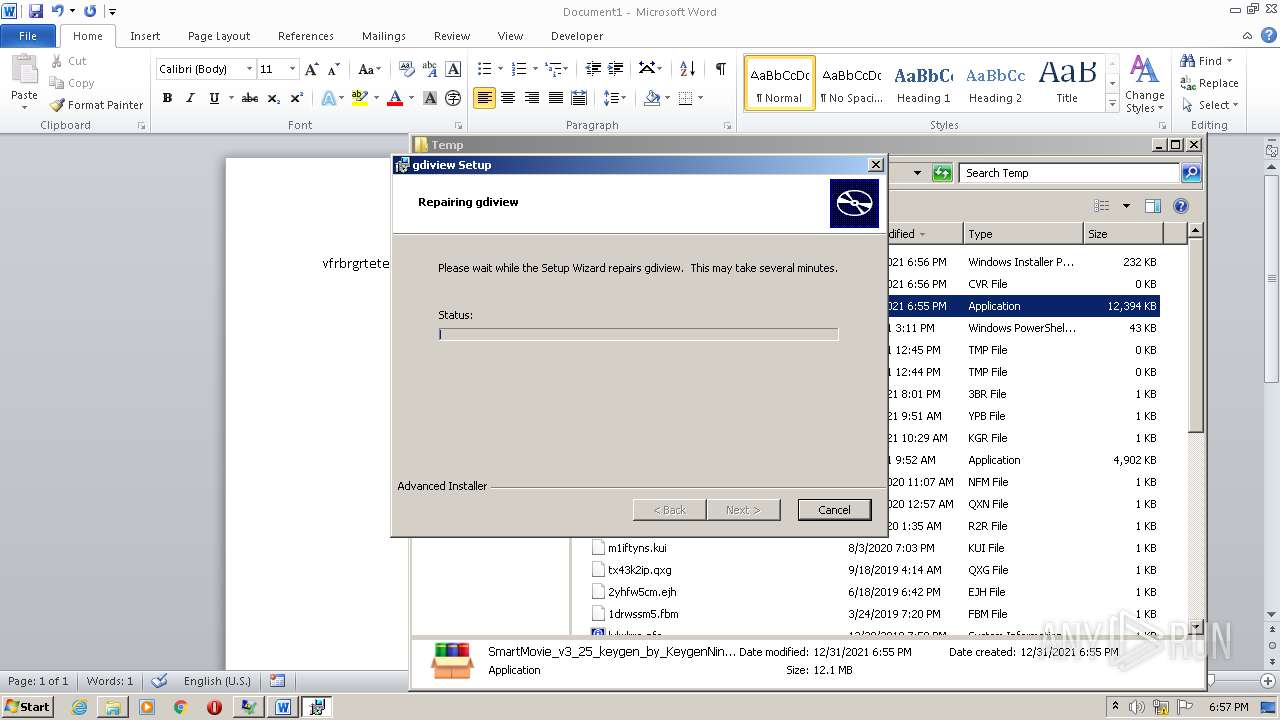Open Borders dropdown arrow
1280x720 pixels.
point(700,98)
